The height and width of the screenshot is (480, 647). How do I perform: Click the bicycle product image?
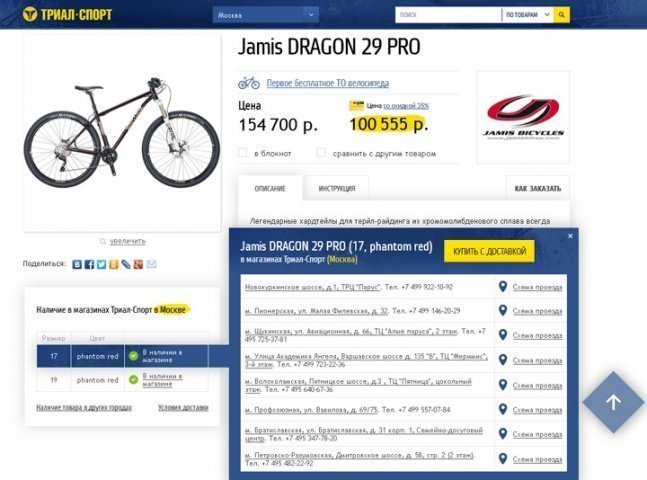point(123,133)
